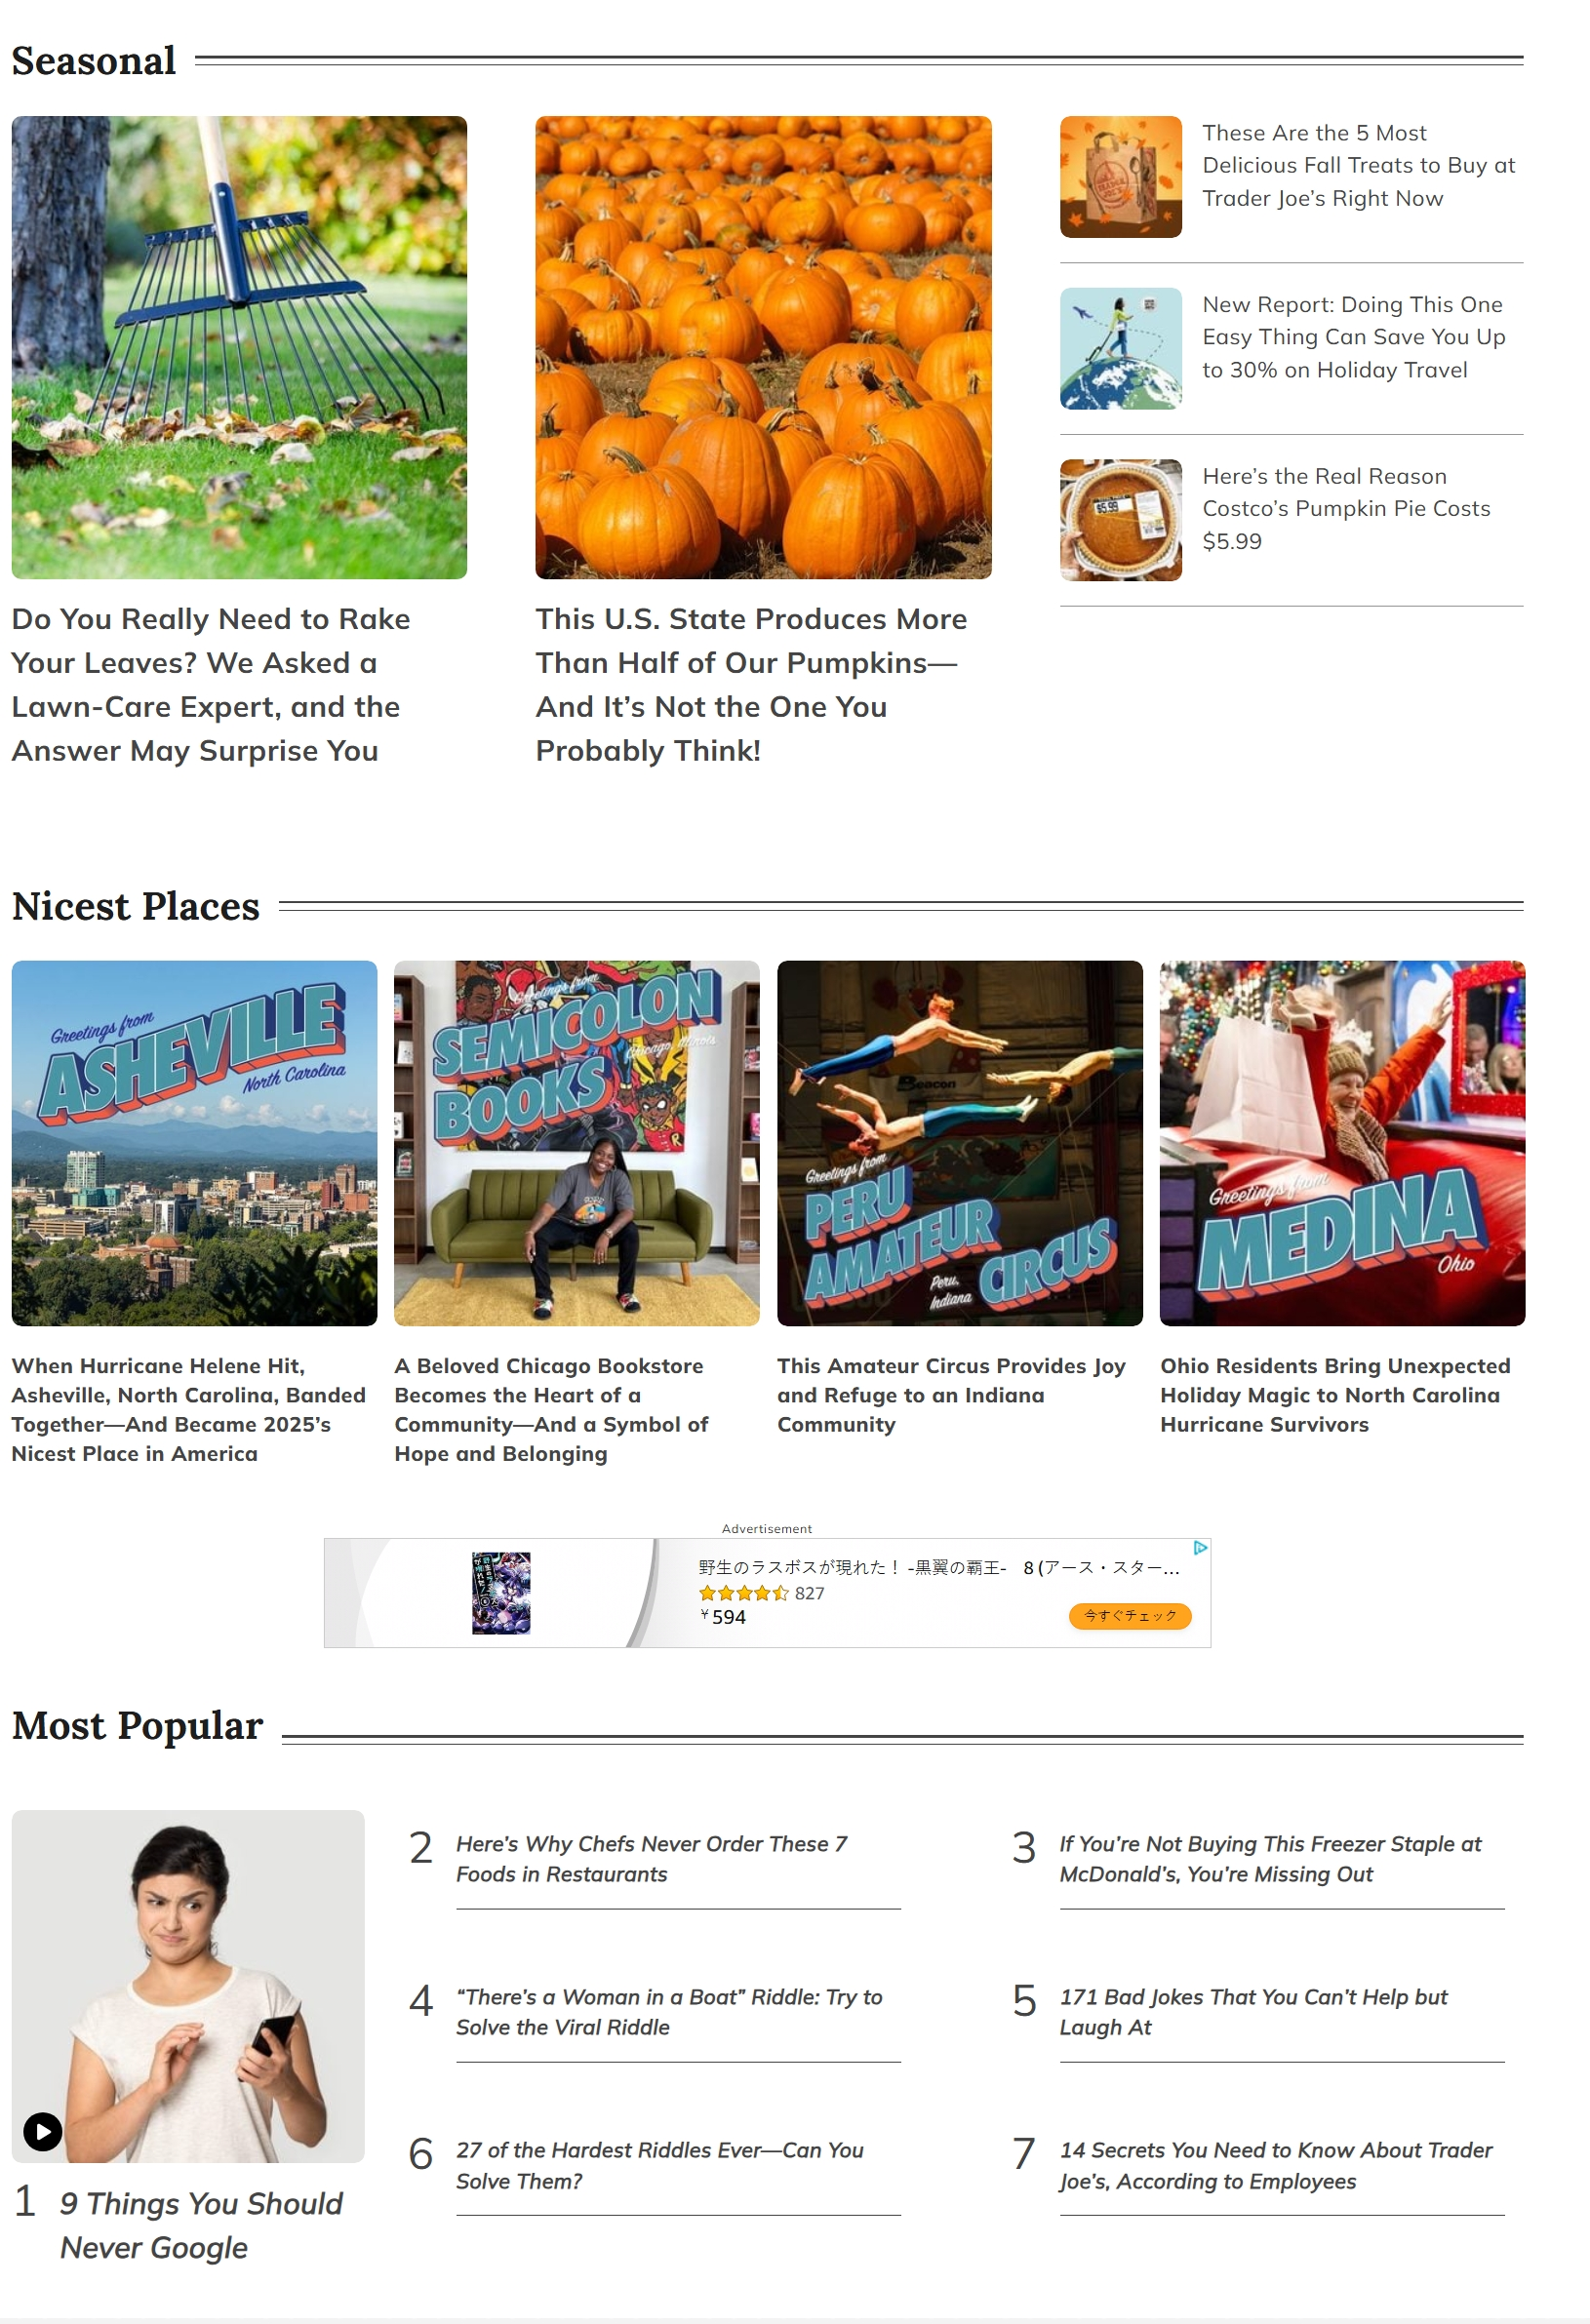Open the Costco pumpkin pie thumbnail

(x=1120, y=520)
